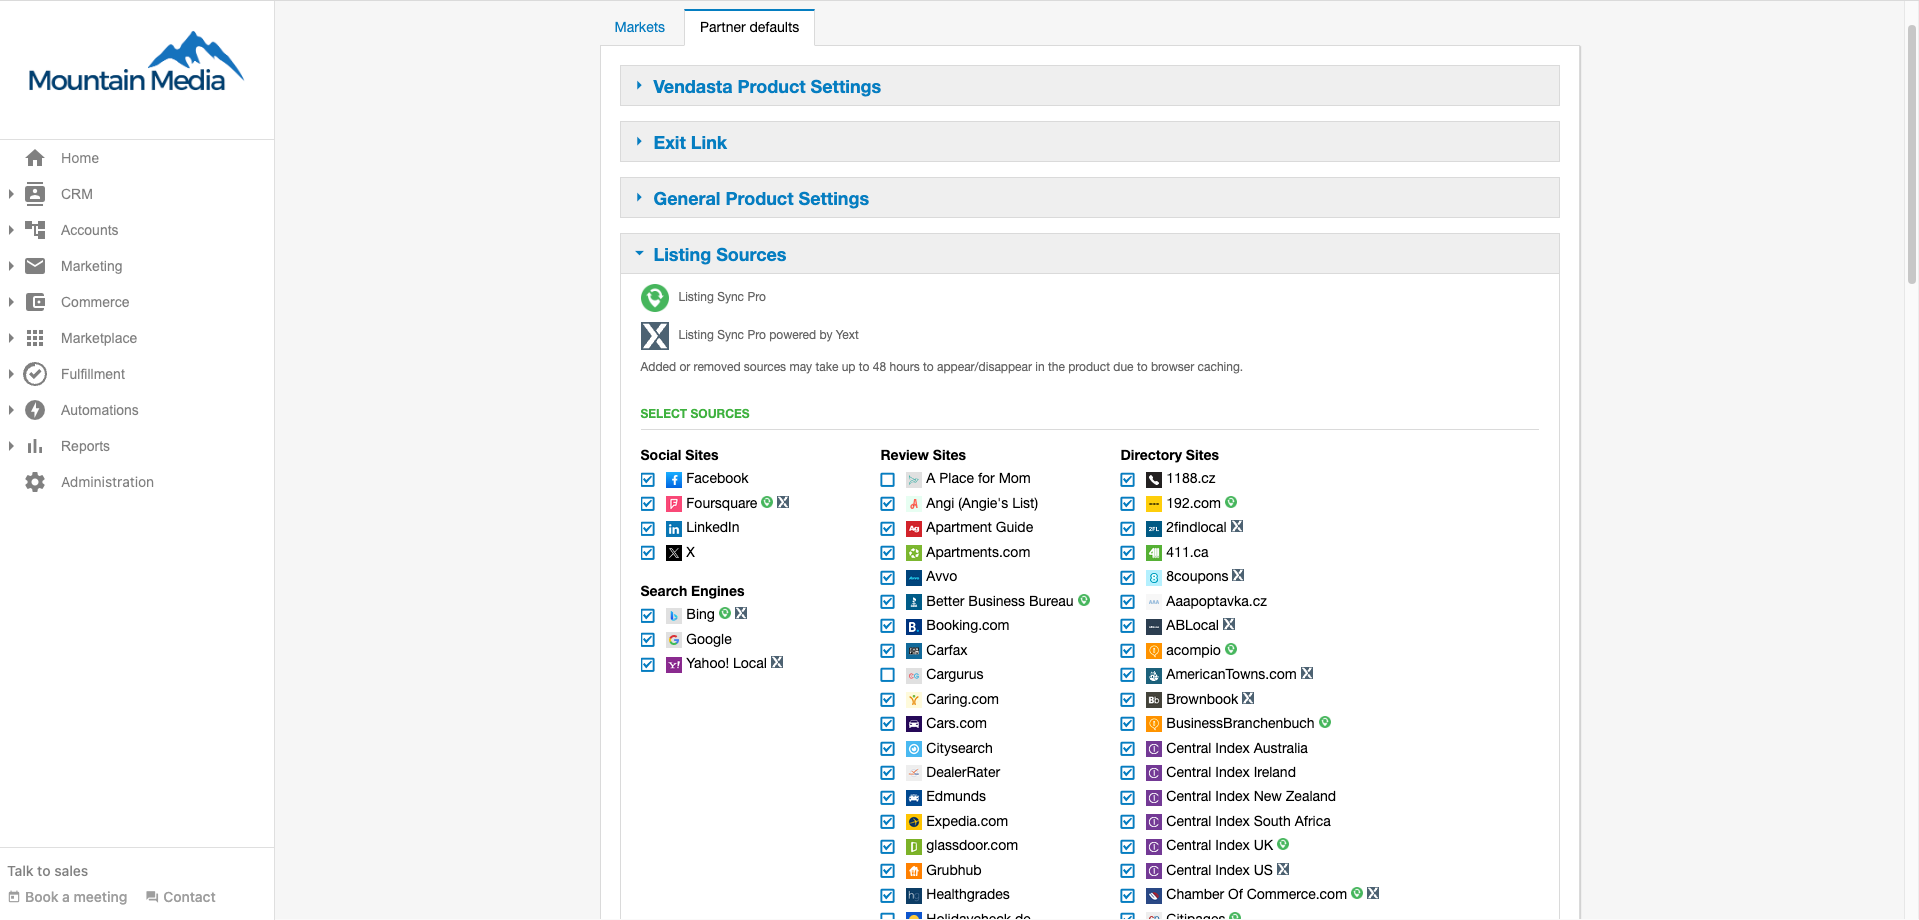Click the Marketplace grid icon

(x=35, y=338)
